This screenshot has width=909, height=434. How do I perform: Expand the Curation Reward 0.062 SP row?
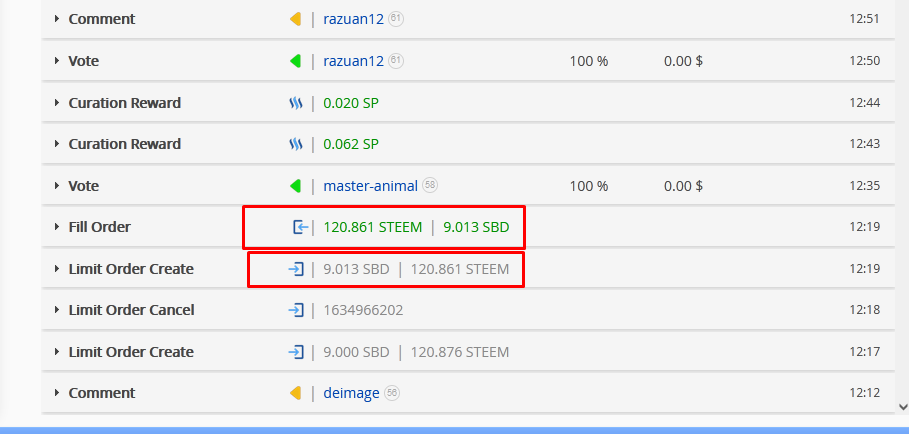click(57, 144)
